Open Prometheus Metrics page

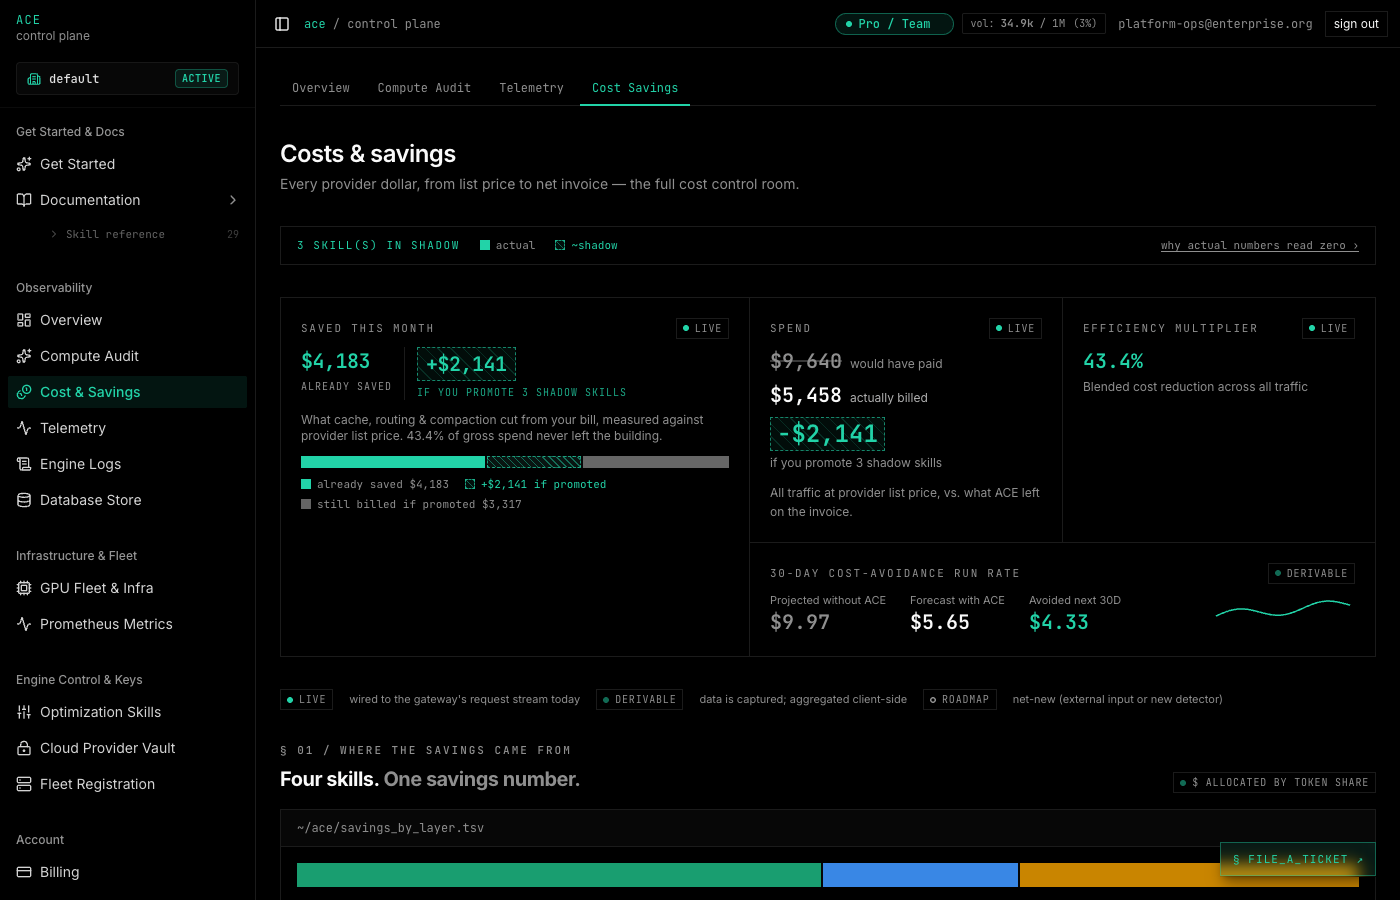tap(127, 624)
